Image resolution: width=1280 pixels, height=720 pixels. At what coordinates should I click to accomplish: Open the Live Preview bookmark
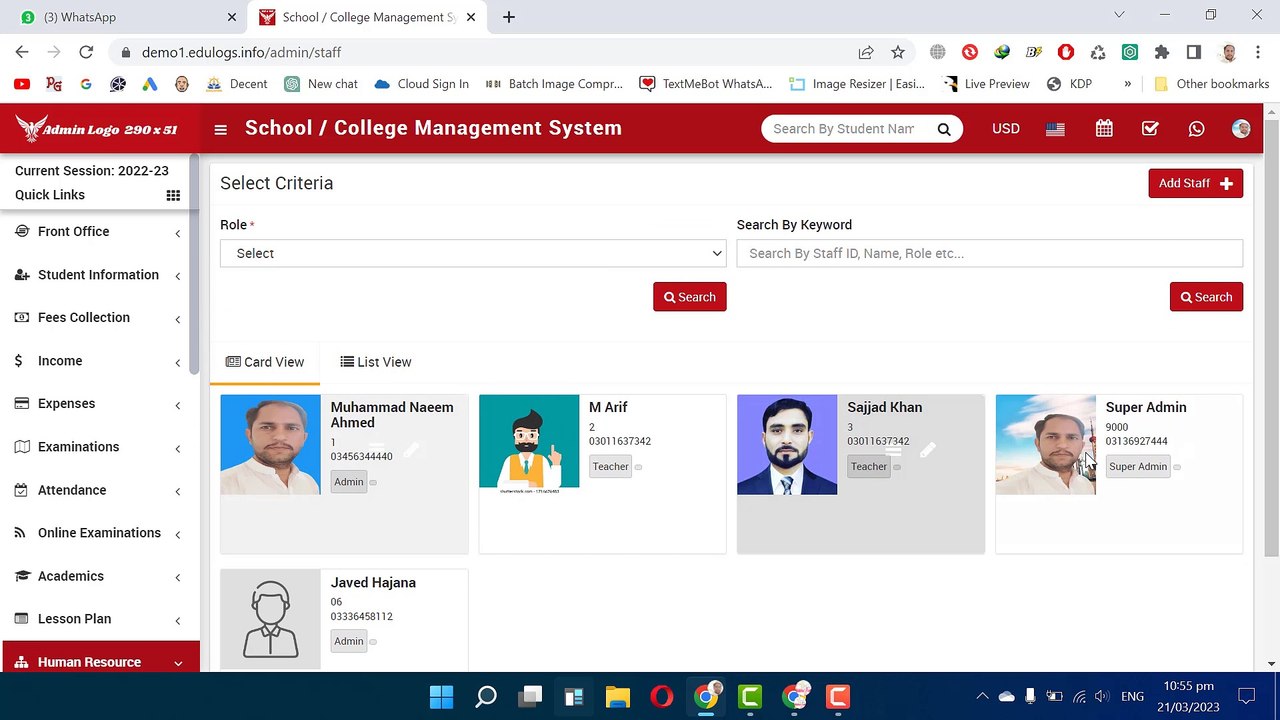pyautogui.click(x=986, y=84)
